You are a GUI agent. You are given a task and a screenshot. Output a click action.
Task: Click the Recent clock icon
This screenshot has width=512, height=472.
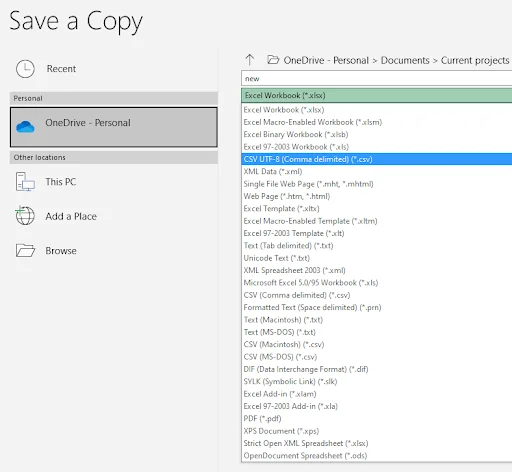point(25,69)
